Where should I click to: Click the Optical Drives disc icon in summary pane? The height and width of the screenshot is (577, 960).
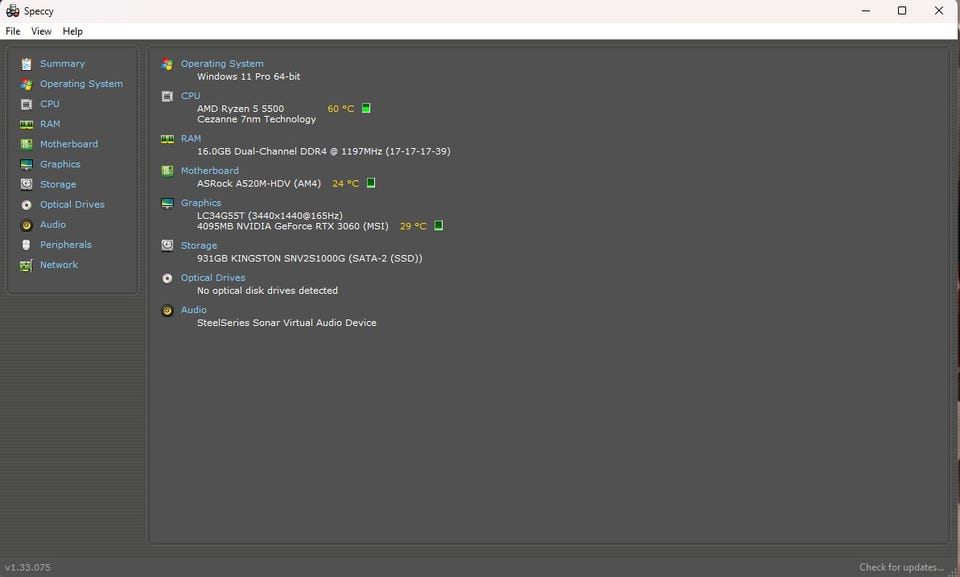(167, 278)
